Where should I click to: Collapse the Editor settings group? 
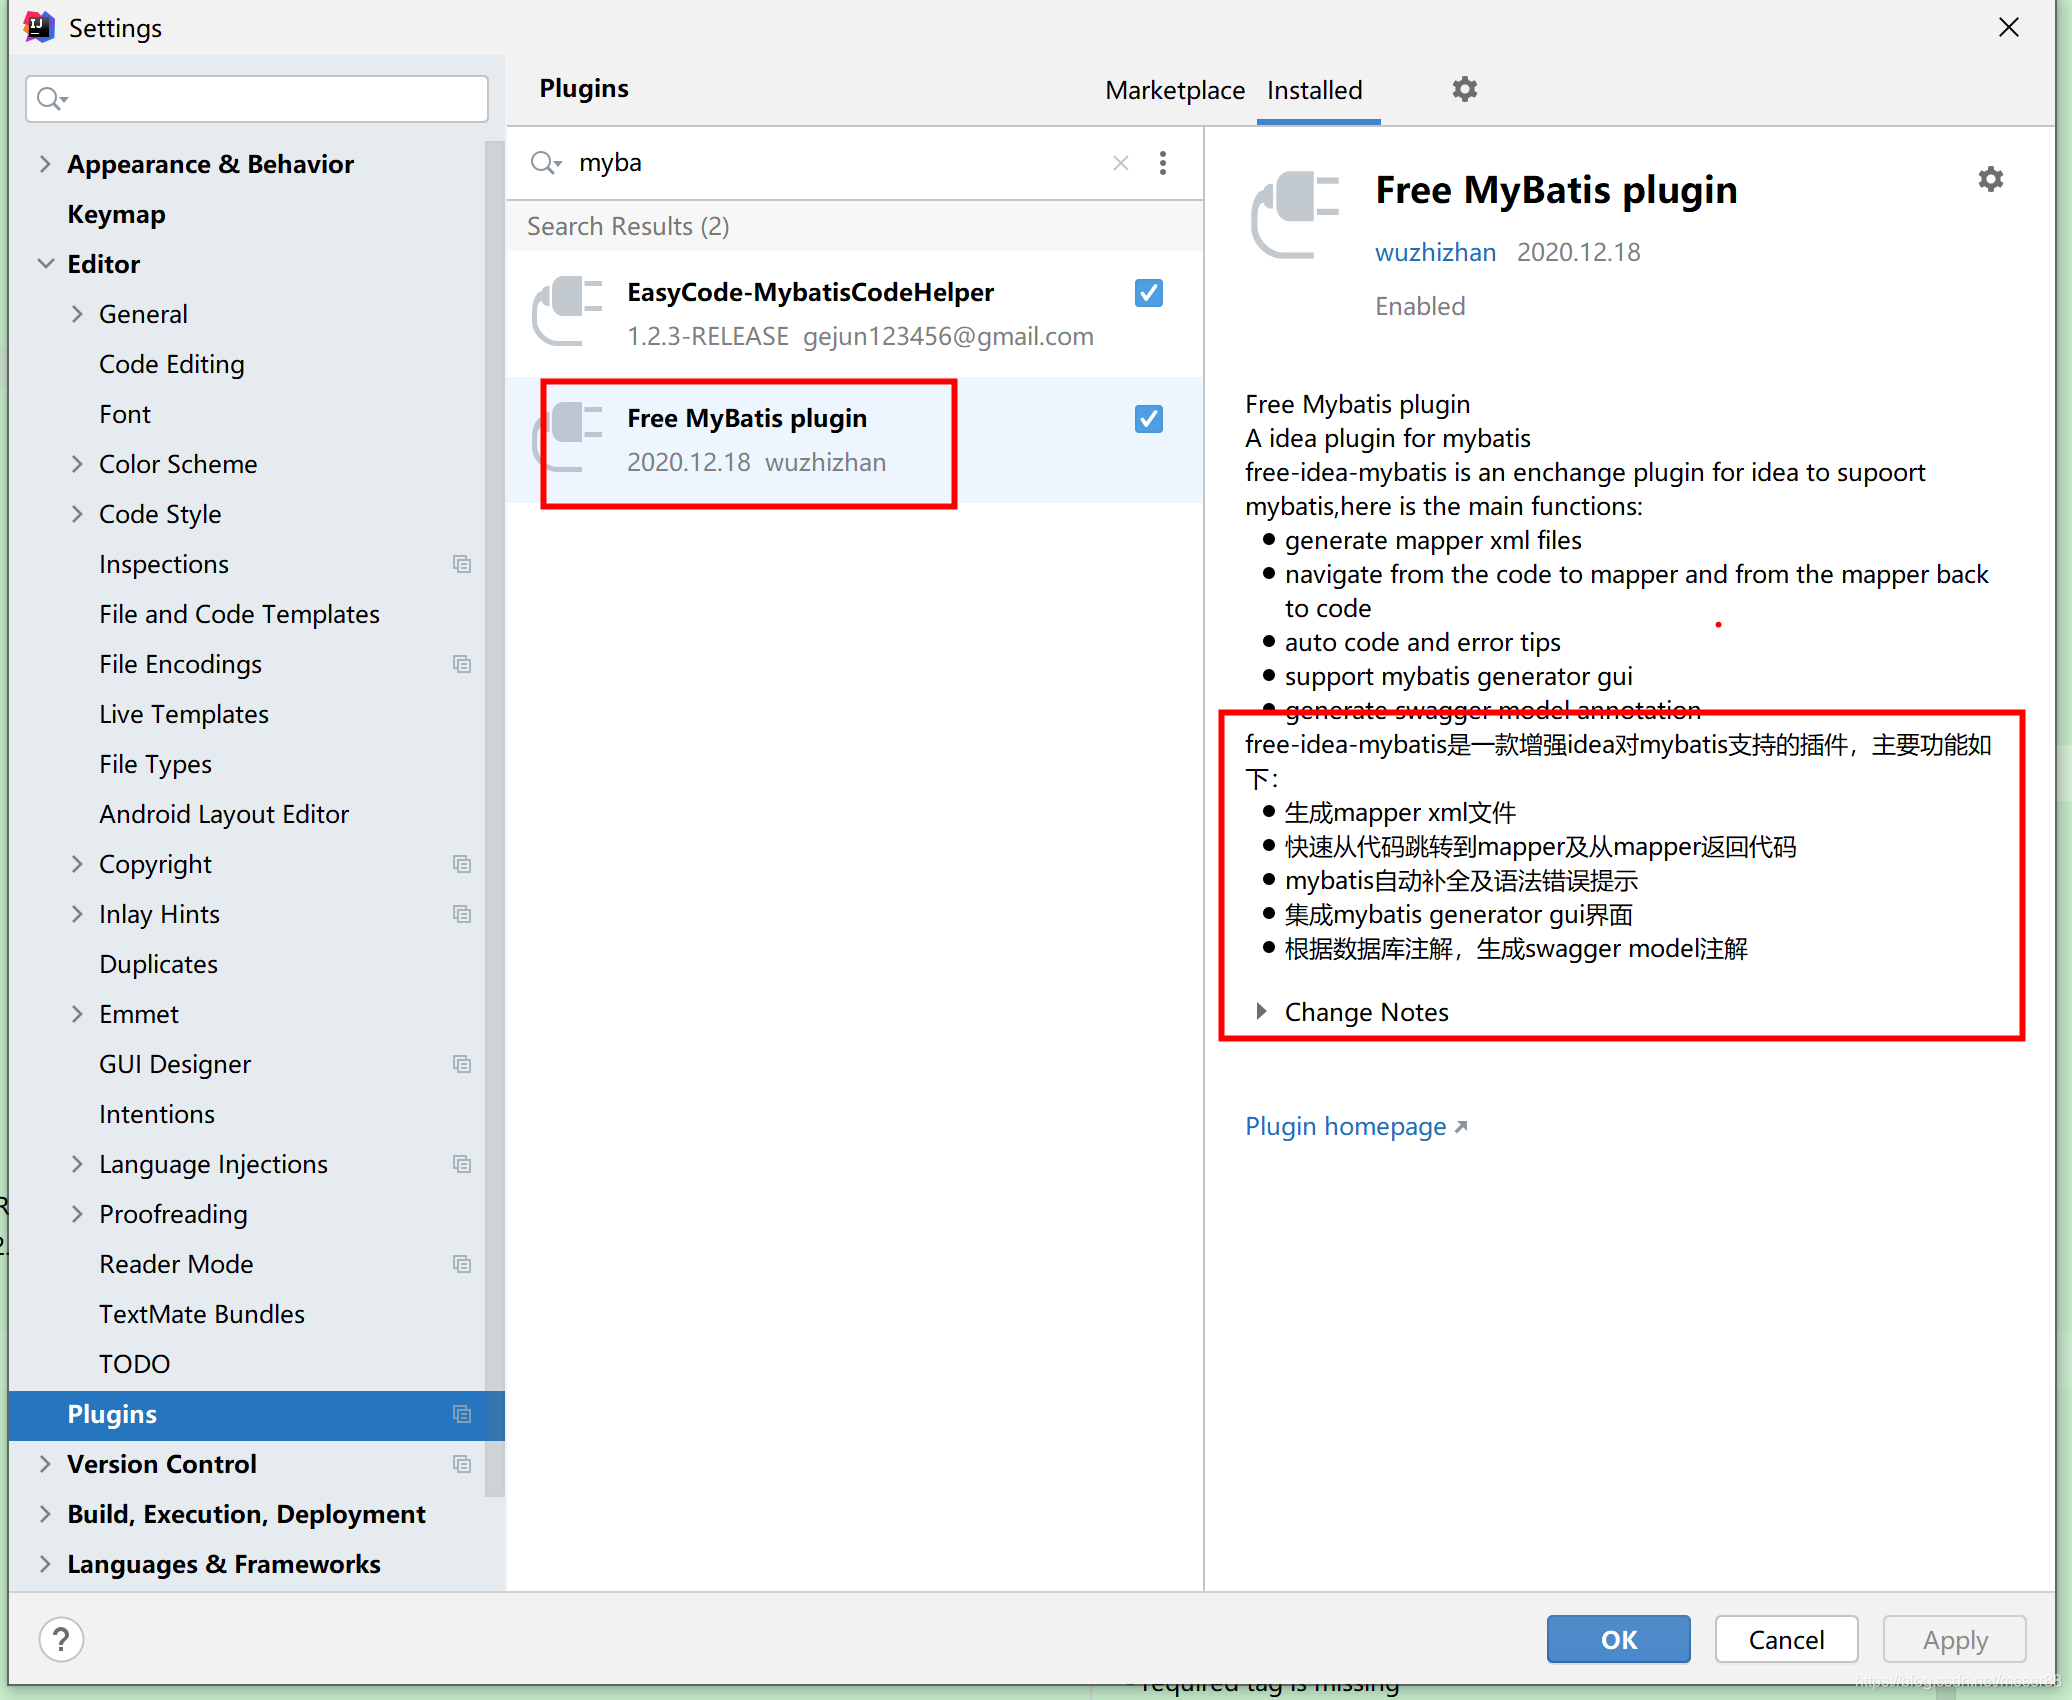45,264
